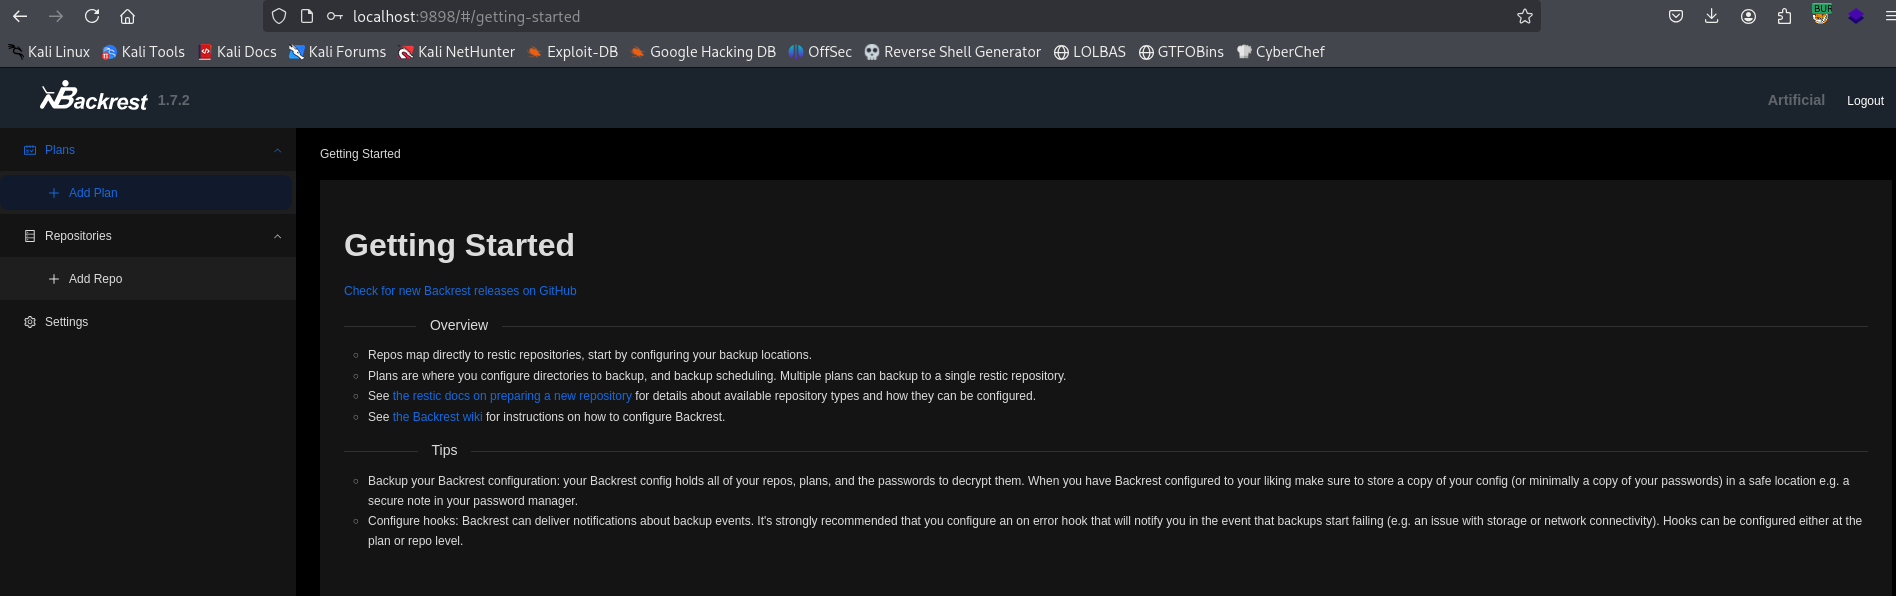Go to the browser home page icon
This screenshot has width=1896, height=596.
(x=127, y=16)
